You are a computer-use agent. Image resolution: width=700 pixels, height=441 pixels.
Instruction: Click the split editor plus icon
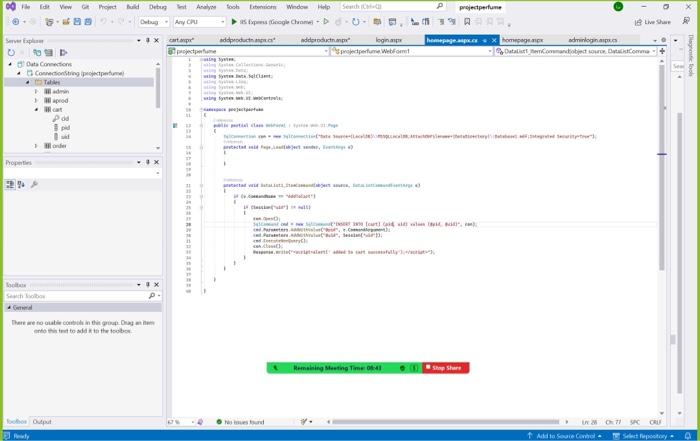coord(662,51)
